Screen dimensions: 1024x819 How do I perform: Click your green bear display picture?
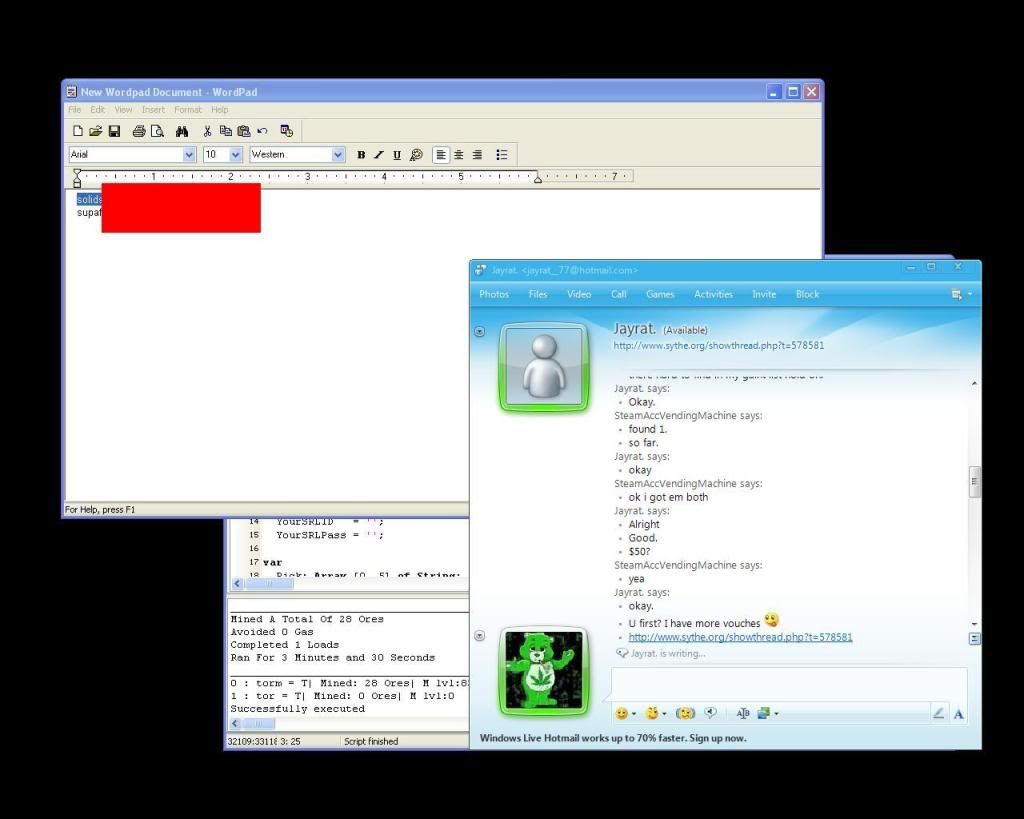tap(544, 672)
